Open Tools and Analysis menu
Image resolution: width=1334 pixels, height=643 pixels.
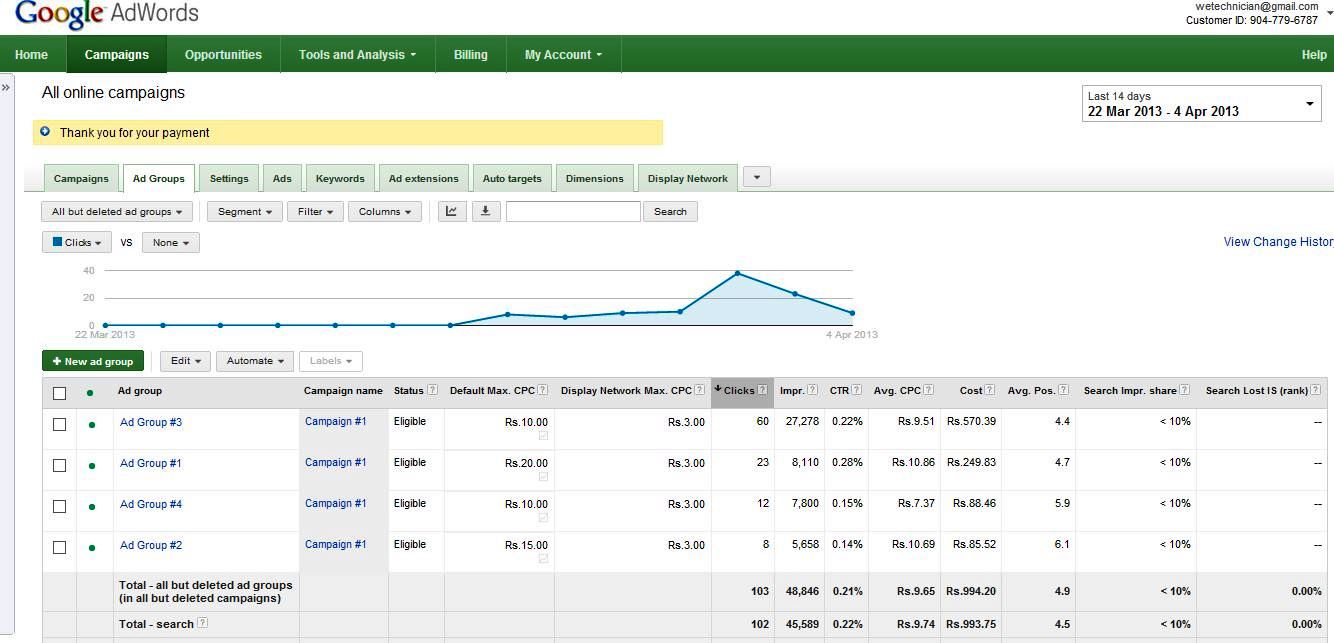point(357,55)
